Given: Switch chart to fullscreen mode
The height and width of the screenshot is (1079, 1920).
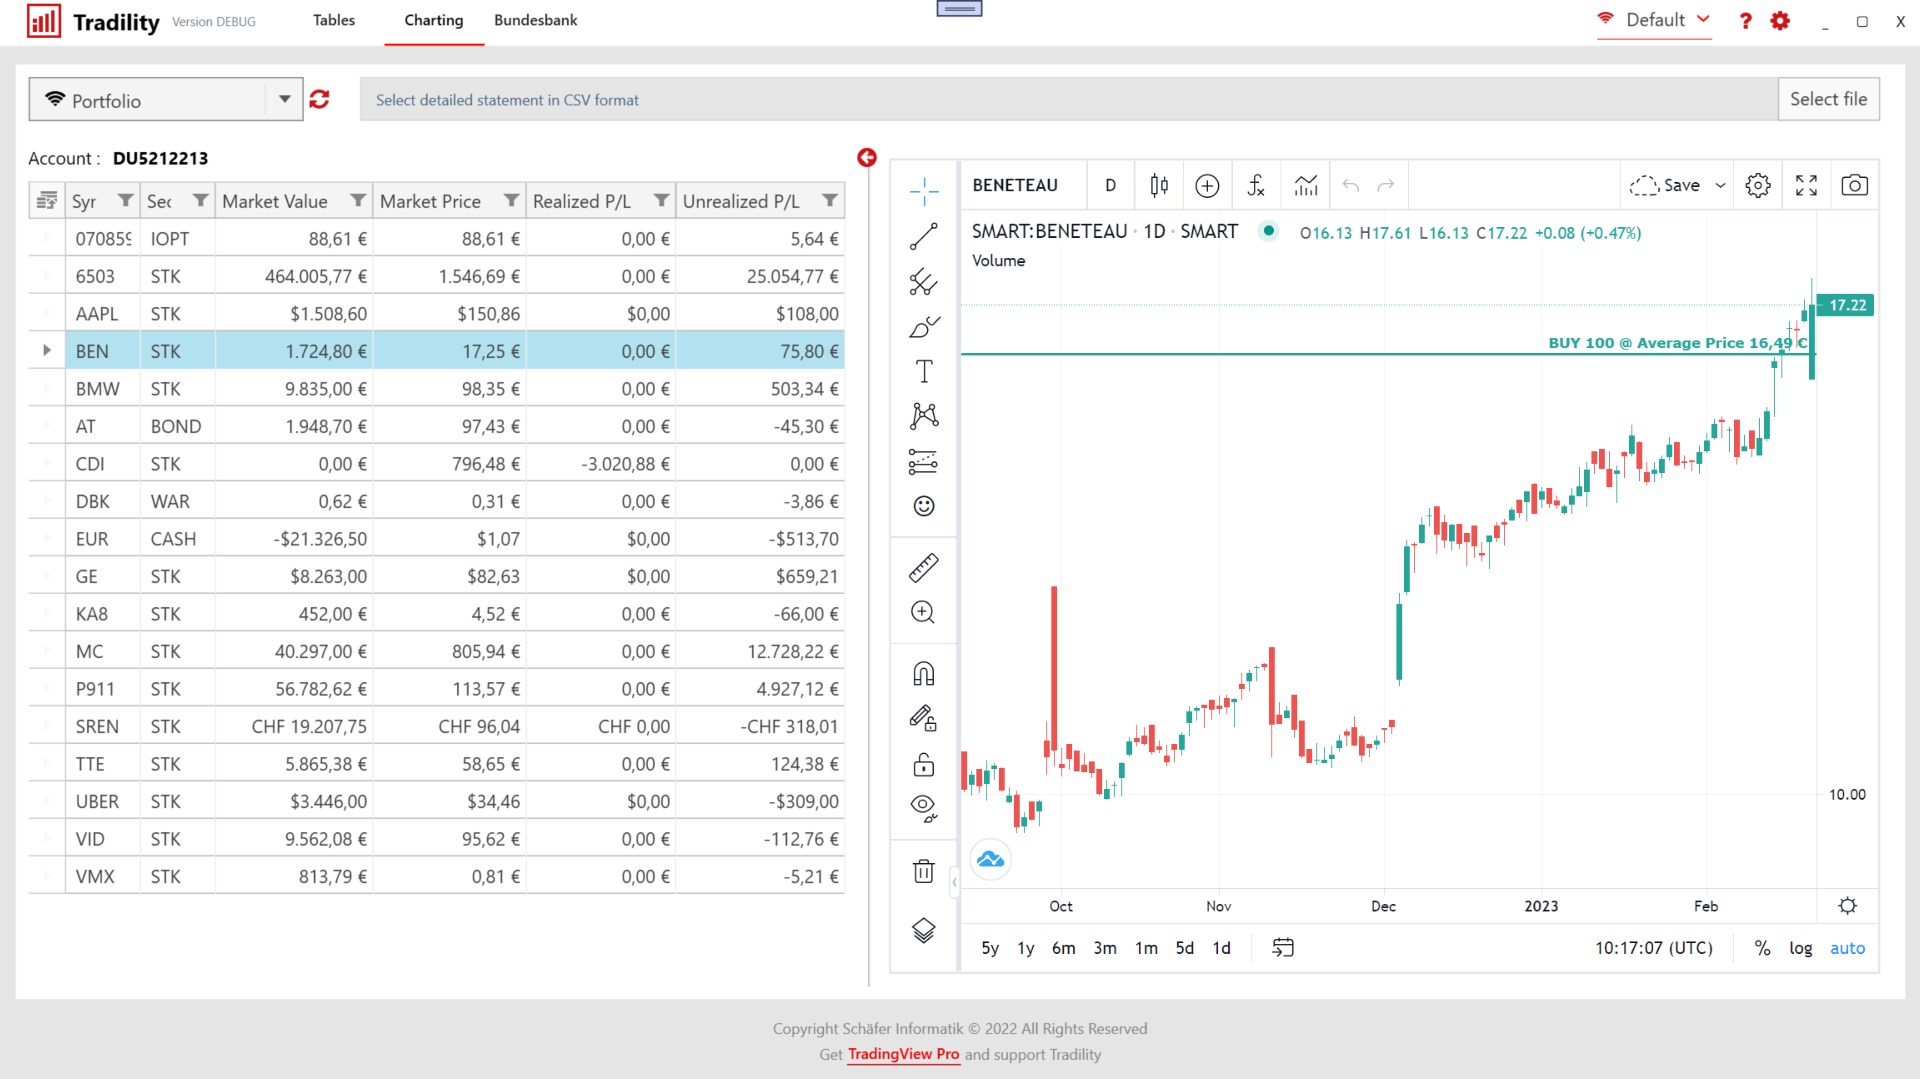Looking at the screenshot, I should point(1806,185).
